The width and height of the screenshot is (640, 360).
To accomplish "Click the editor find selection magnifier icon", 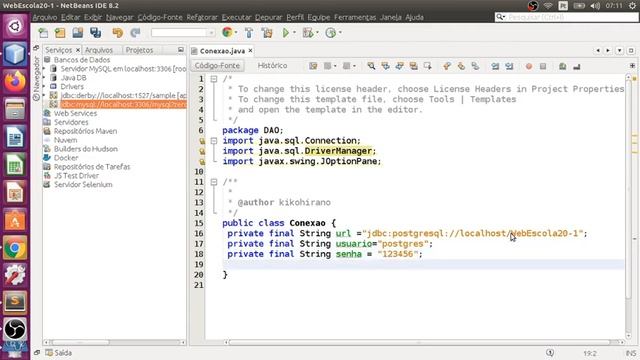I will point(371,66).
